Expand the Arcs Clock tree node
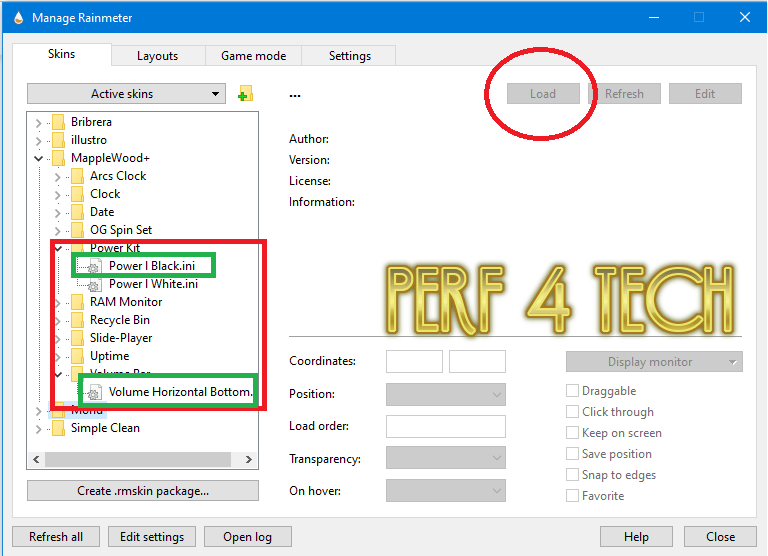The image size is (768, 556). (x=57, y=177)
